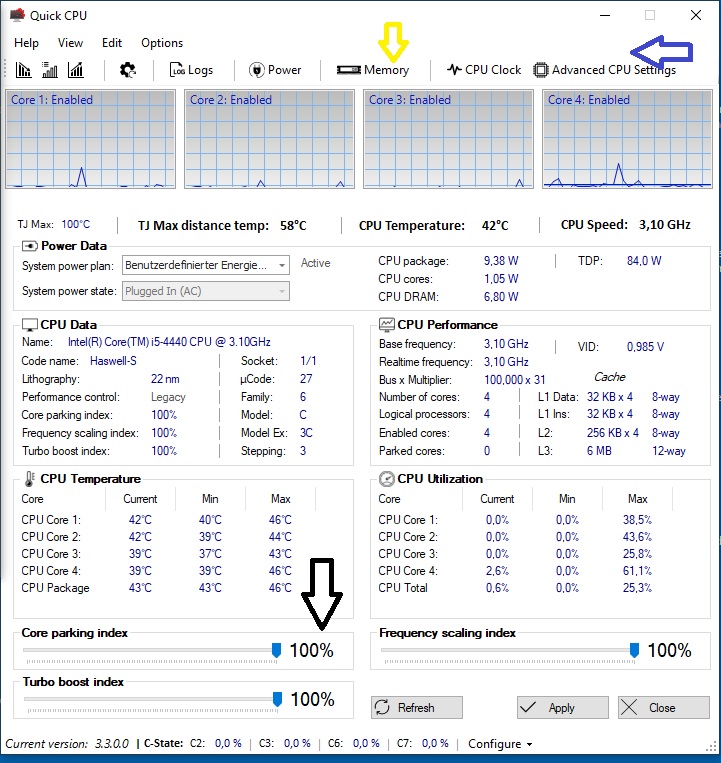Click the window resize grip in status bar
The image size is (721, 763).
[x=711, y=745]
